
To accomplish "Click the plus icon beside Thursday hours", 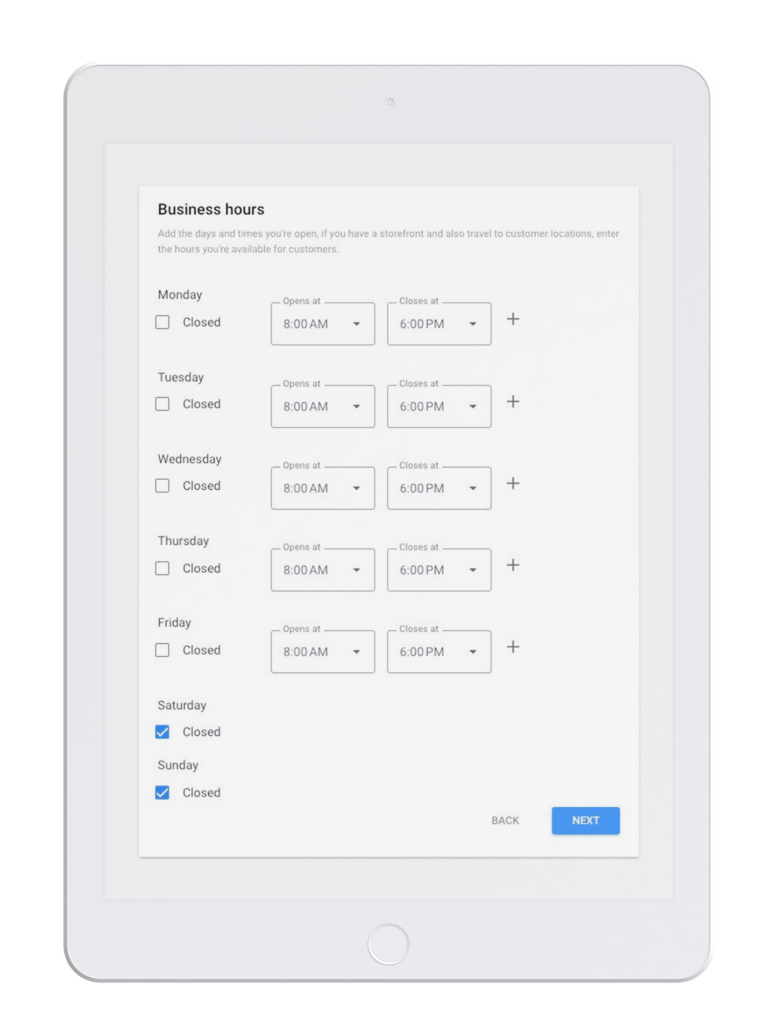I will coord(513,565).
